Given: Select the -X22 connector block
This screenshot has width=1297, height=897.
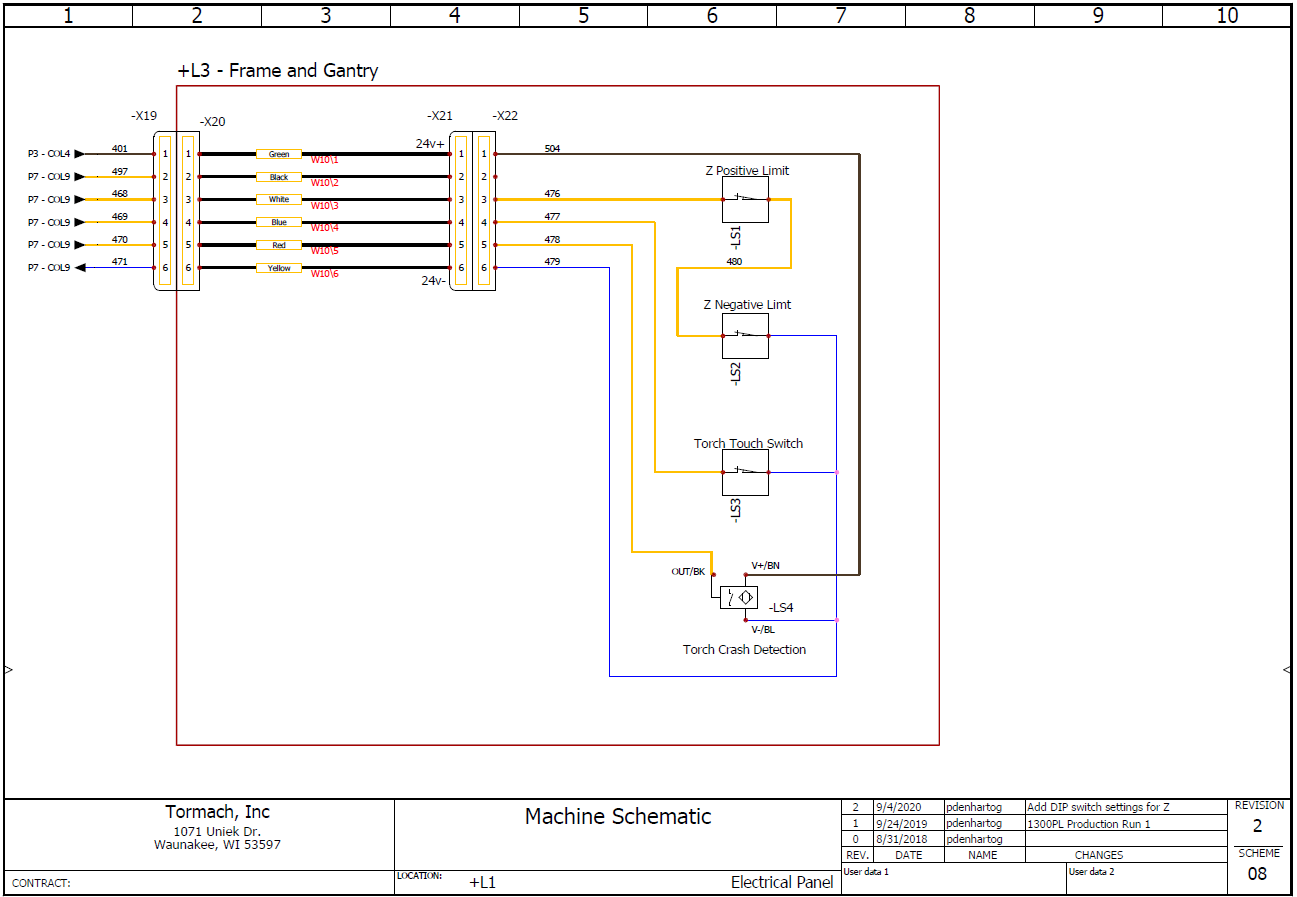Looking at the screenshot, I should (487, 210).
